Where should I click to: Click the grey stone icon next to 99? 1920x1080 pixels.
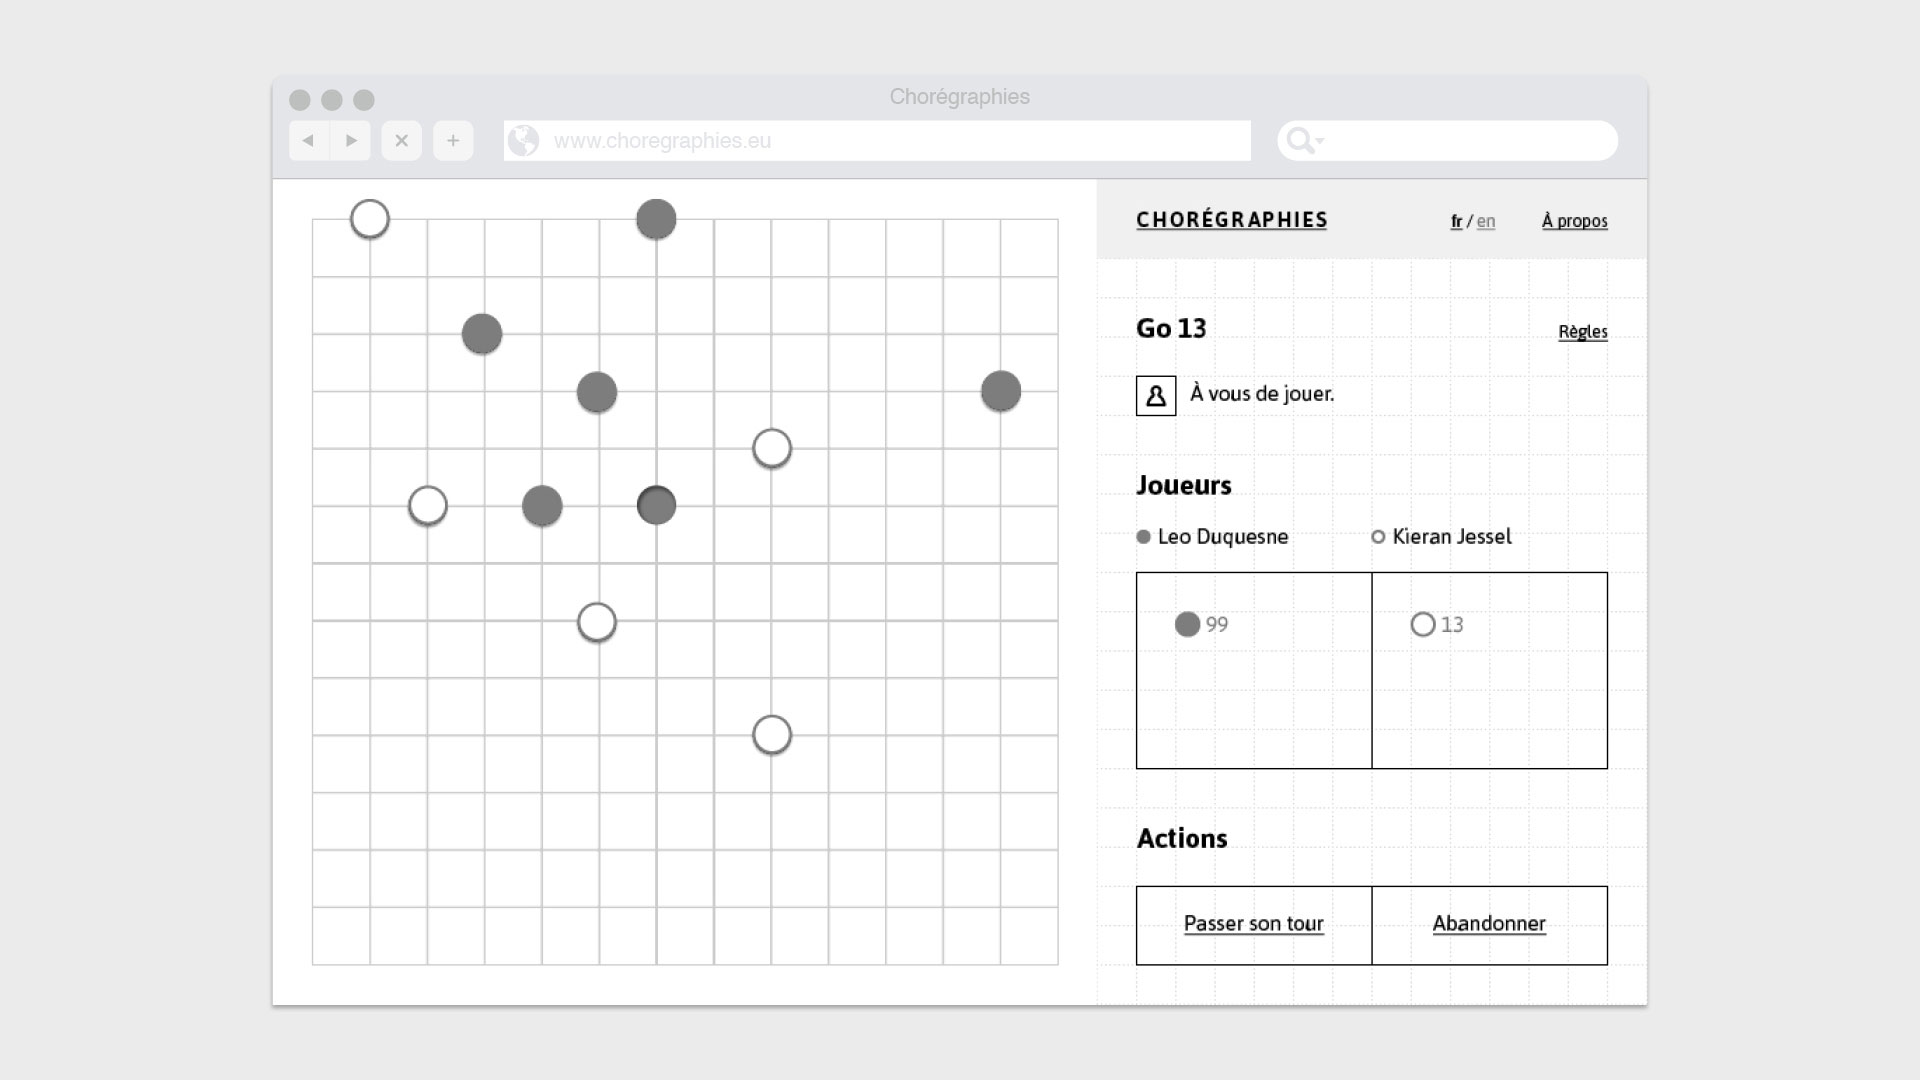pyautogui.click(x=1187, y=624)
